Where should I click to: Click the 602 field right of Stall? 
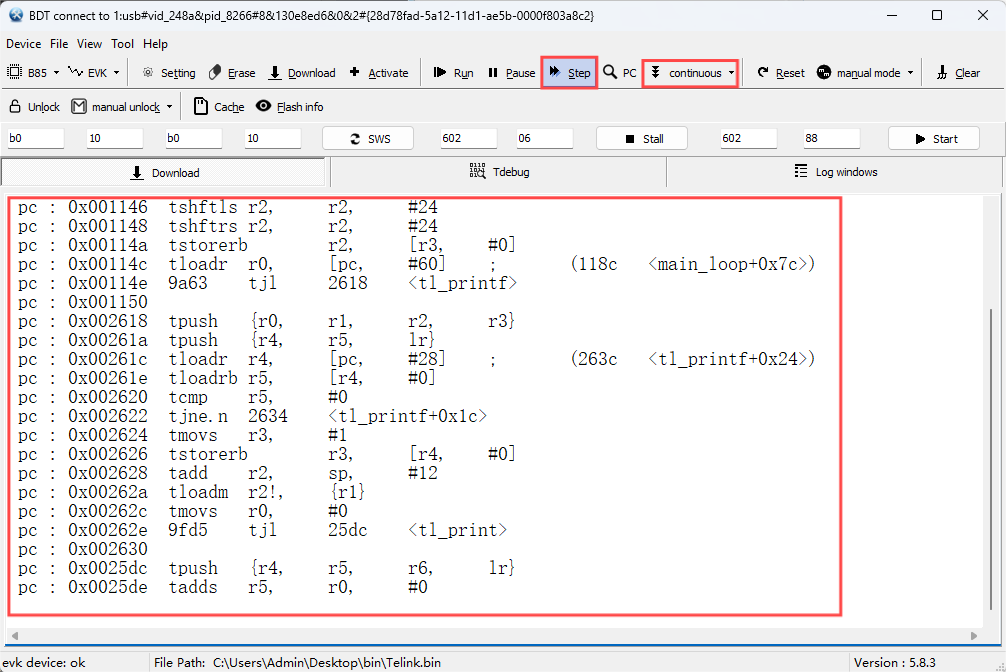pos(749,138)
